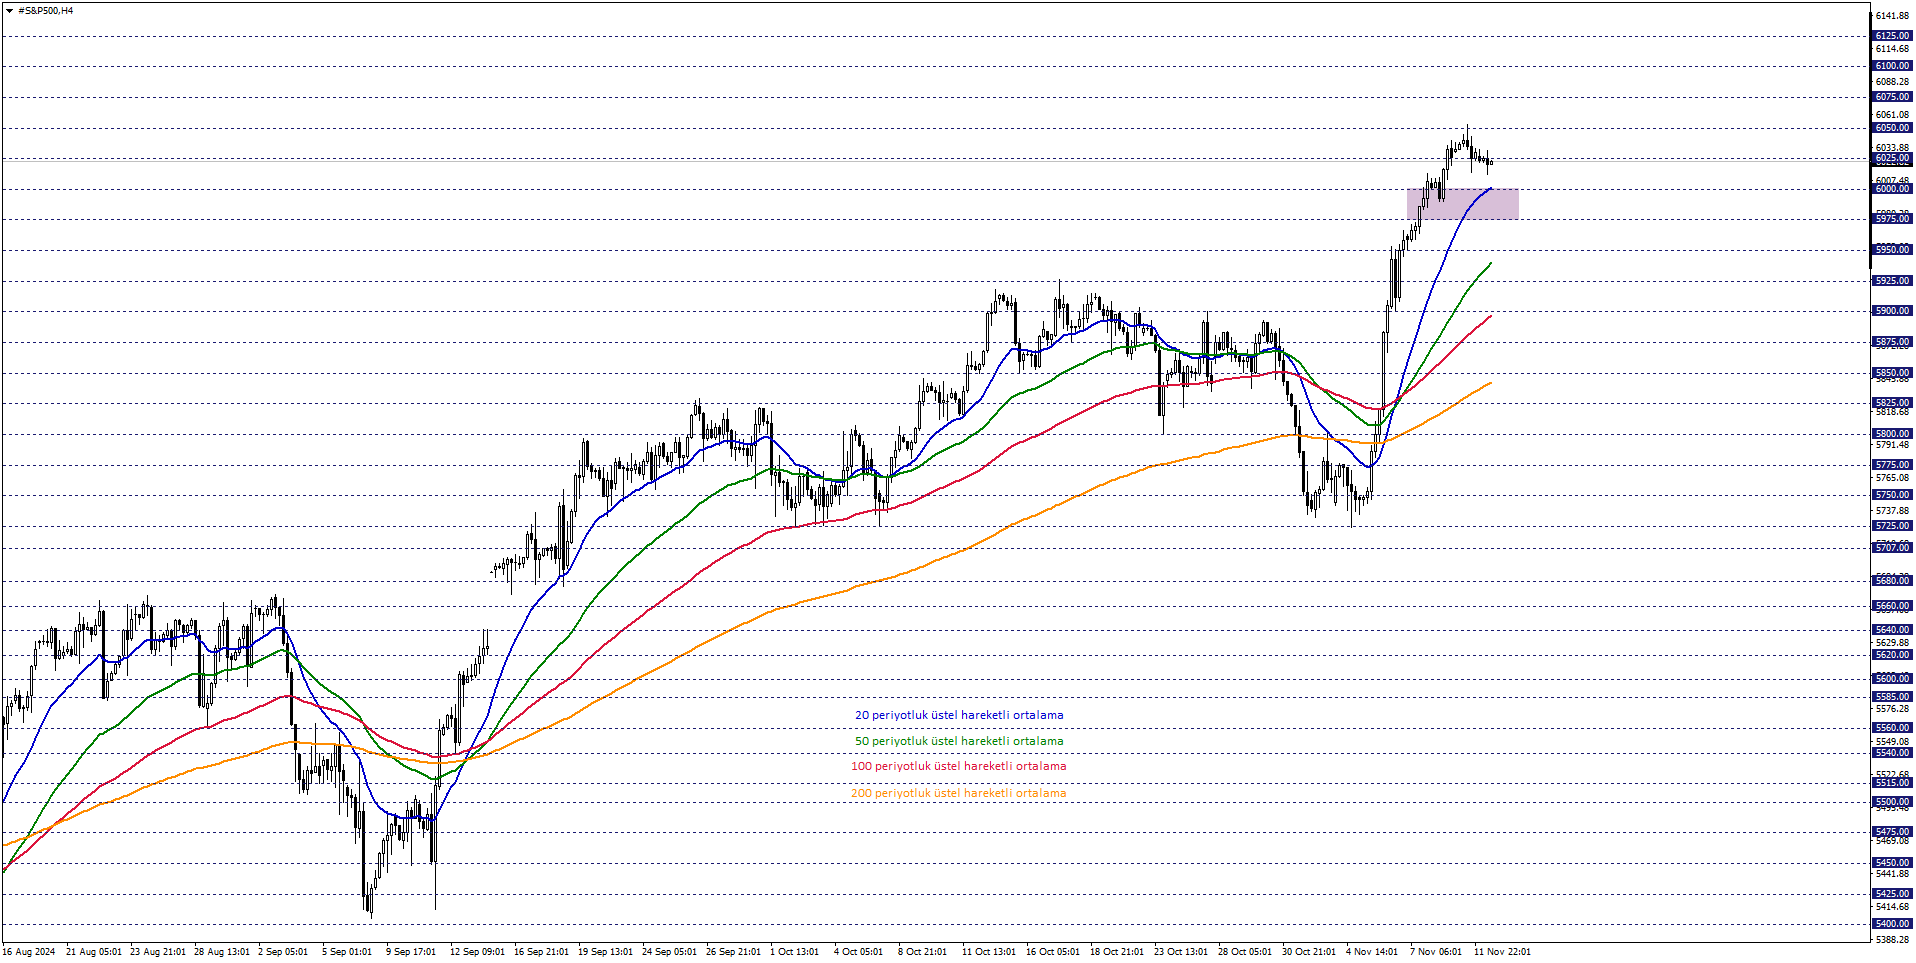Screen dimensions: 1916x963
Task: Click the '24 Sep 05:01' date label
Action: click(x=670, y=952)
